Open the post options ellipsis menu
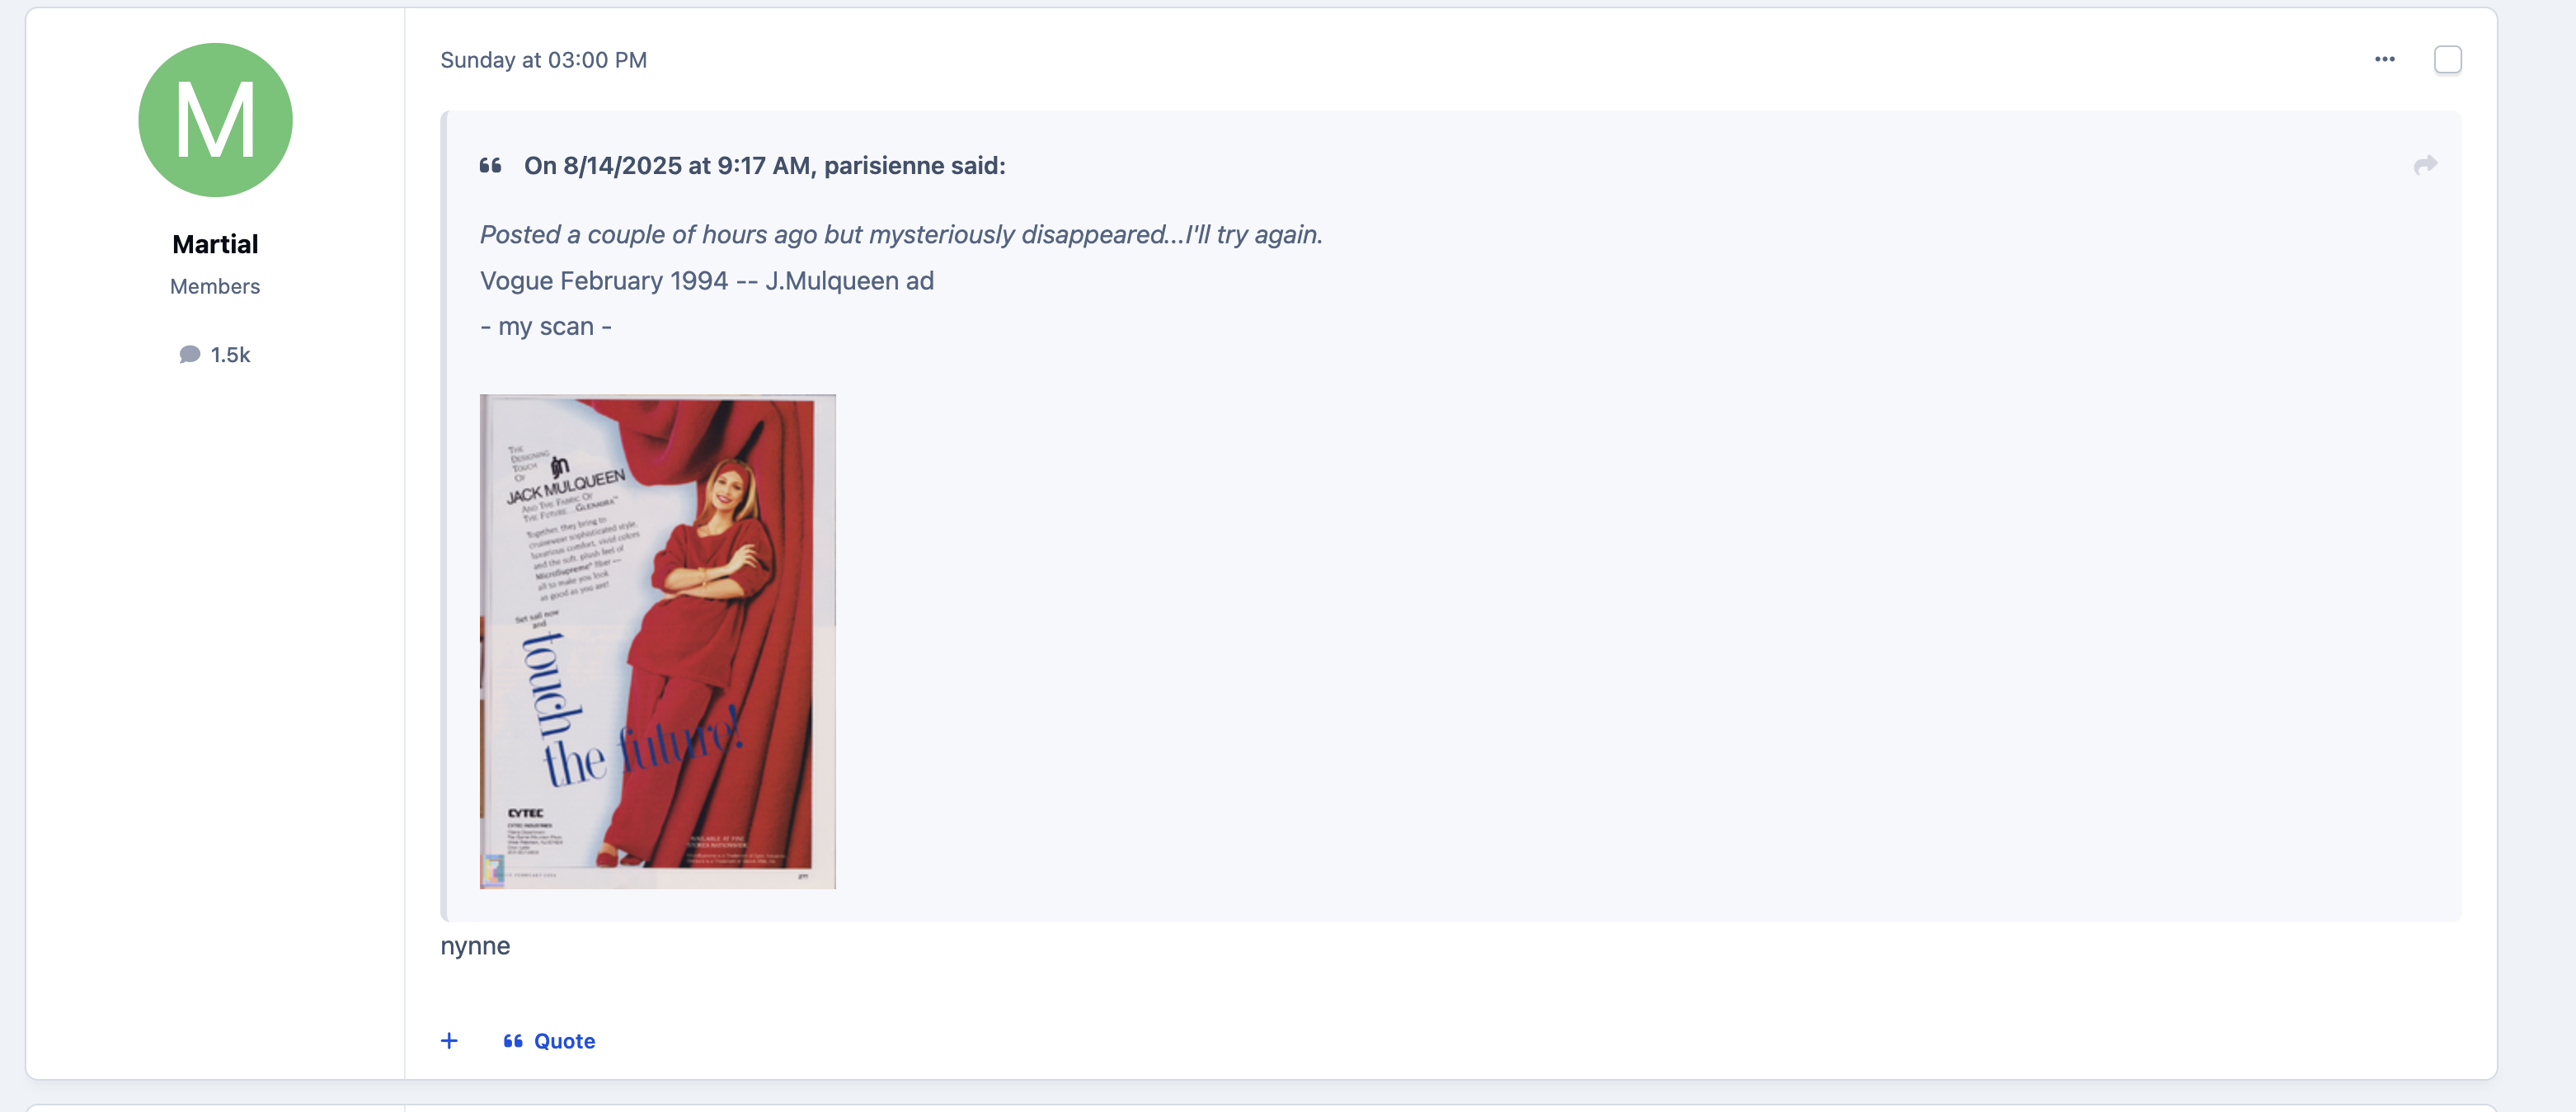The image size is (2576, 1112). (x=2384, y=59)
